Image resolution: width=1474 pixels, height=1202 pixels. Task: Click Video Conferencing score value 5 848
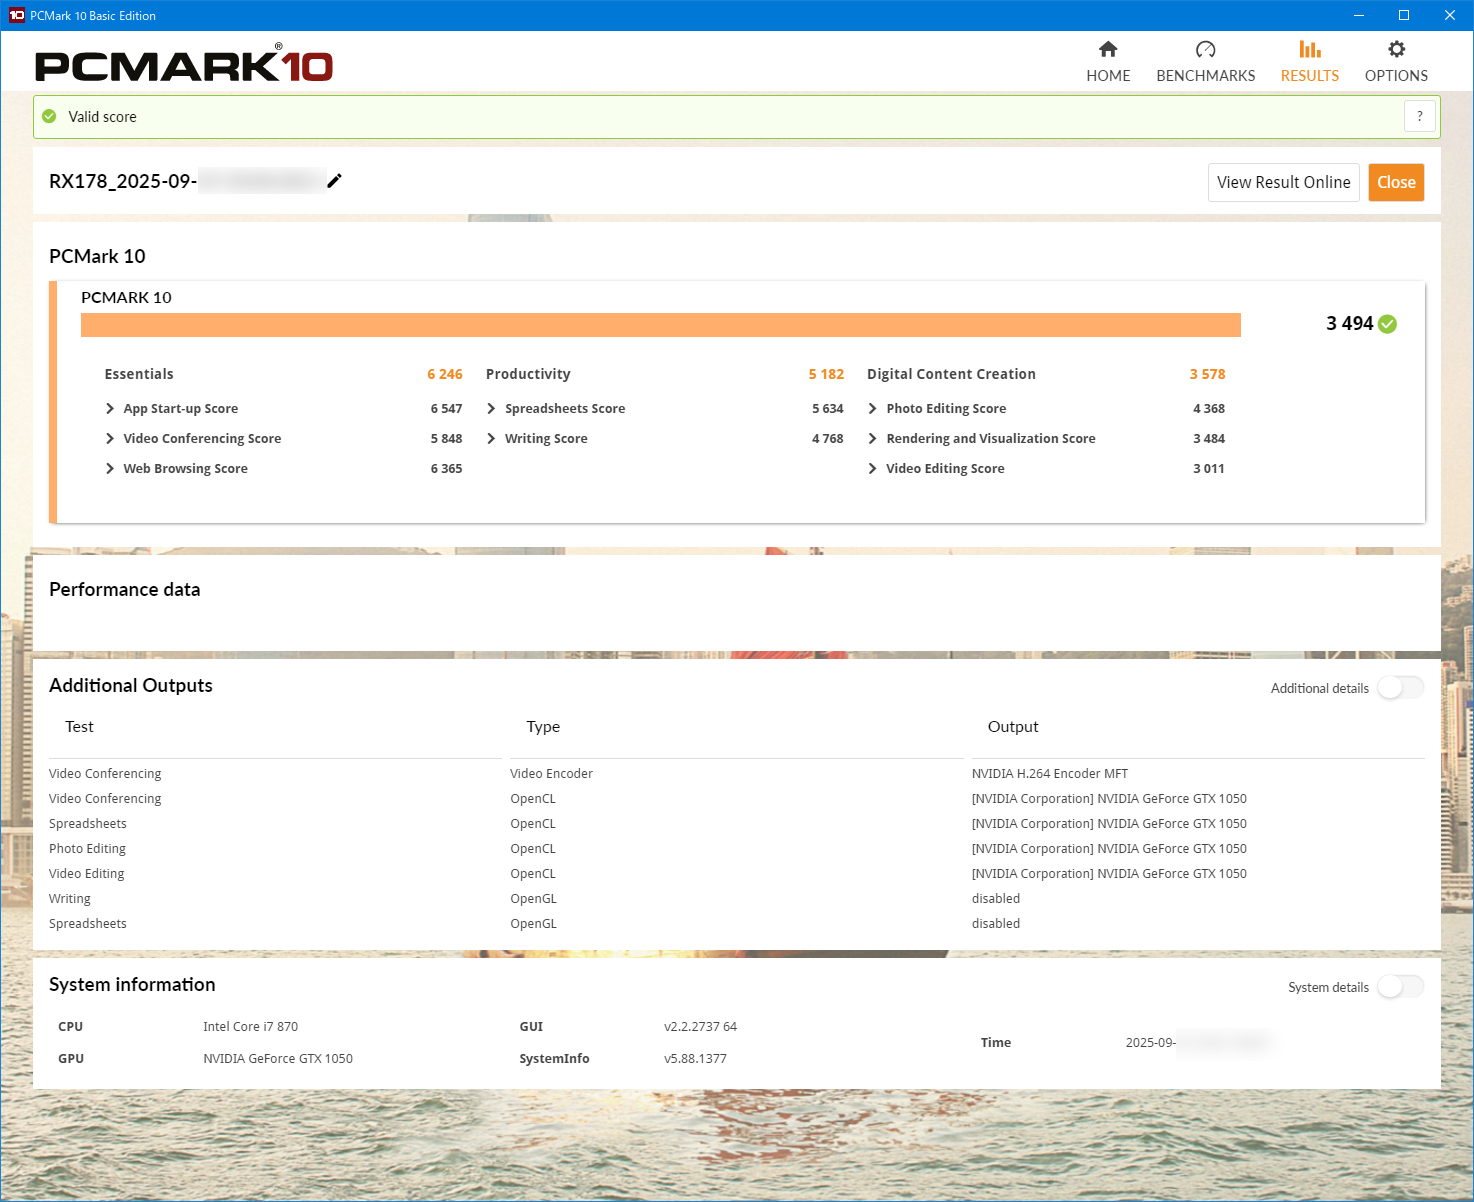[x=446, y=439]
